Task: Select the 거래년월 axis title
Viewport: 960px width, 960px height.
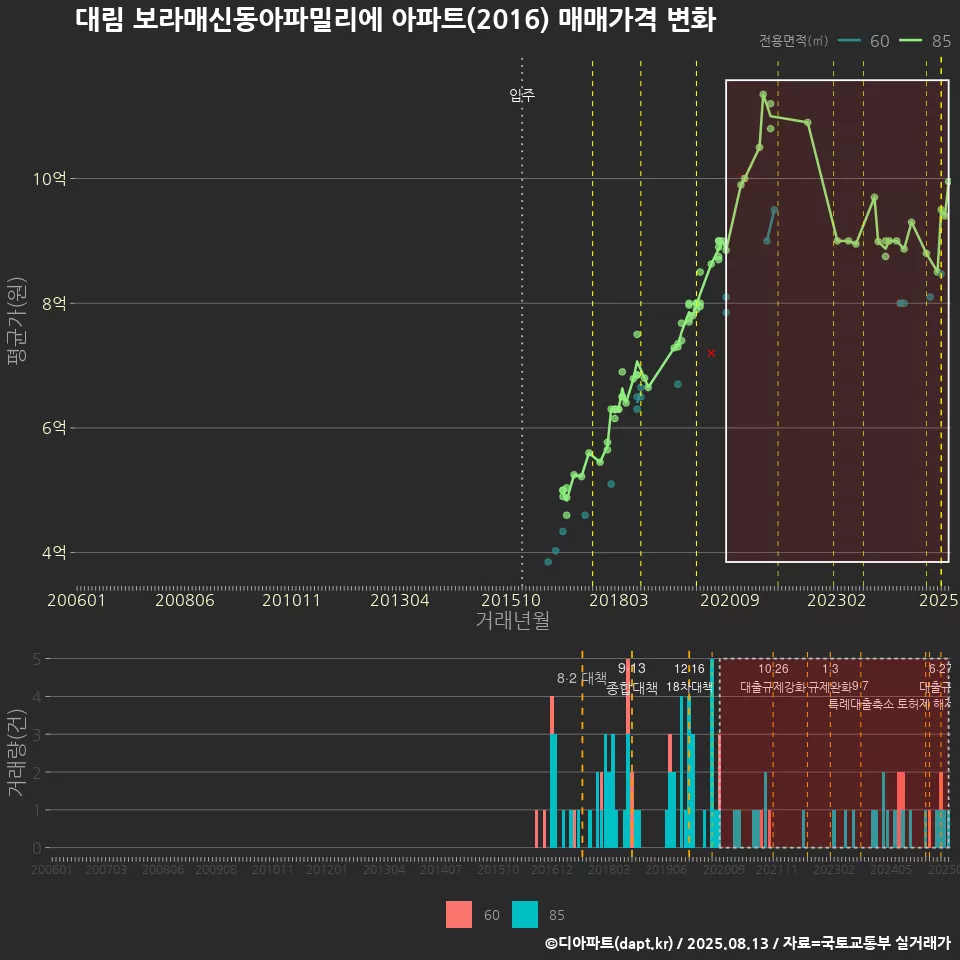Action: coord(512,620)
